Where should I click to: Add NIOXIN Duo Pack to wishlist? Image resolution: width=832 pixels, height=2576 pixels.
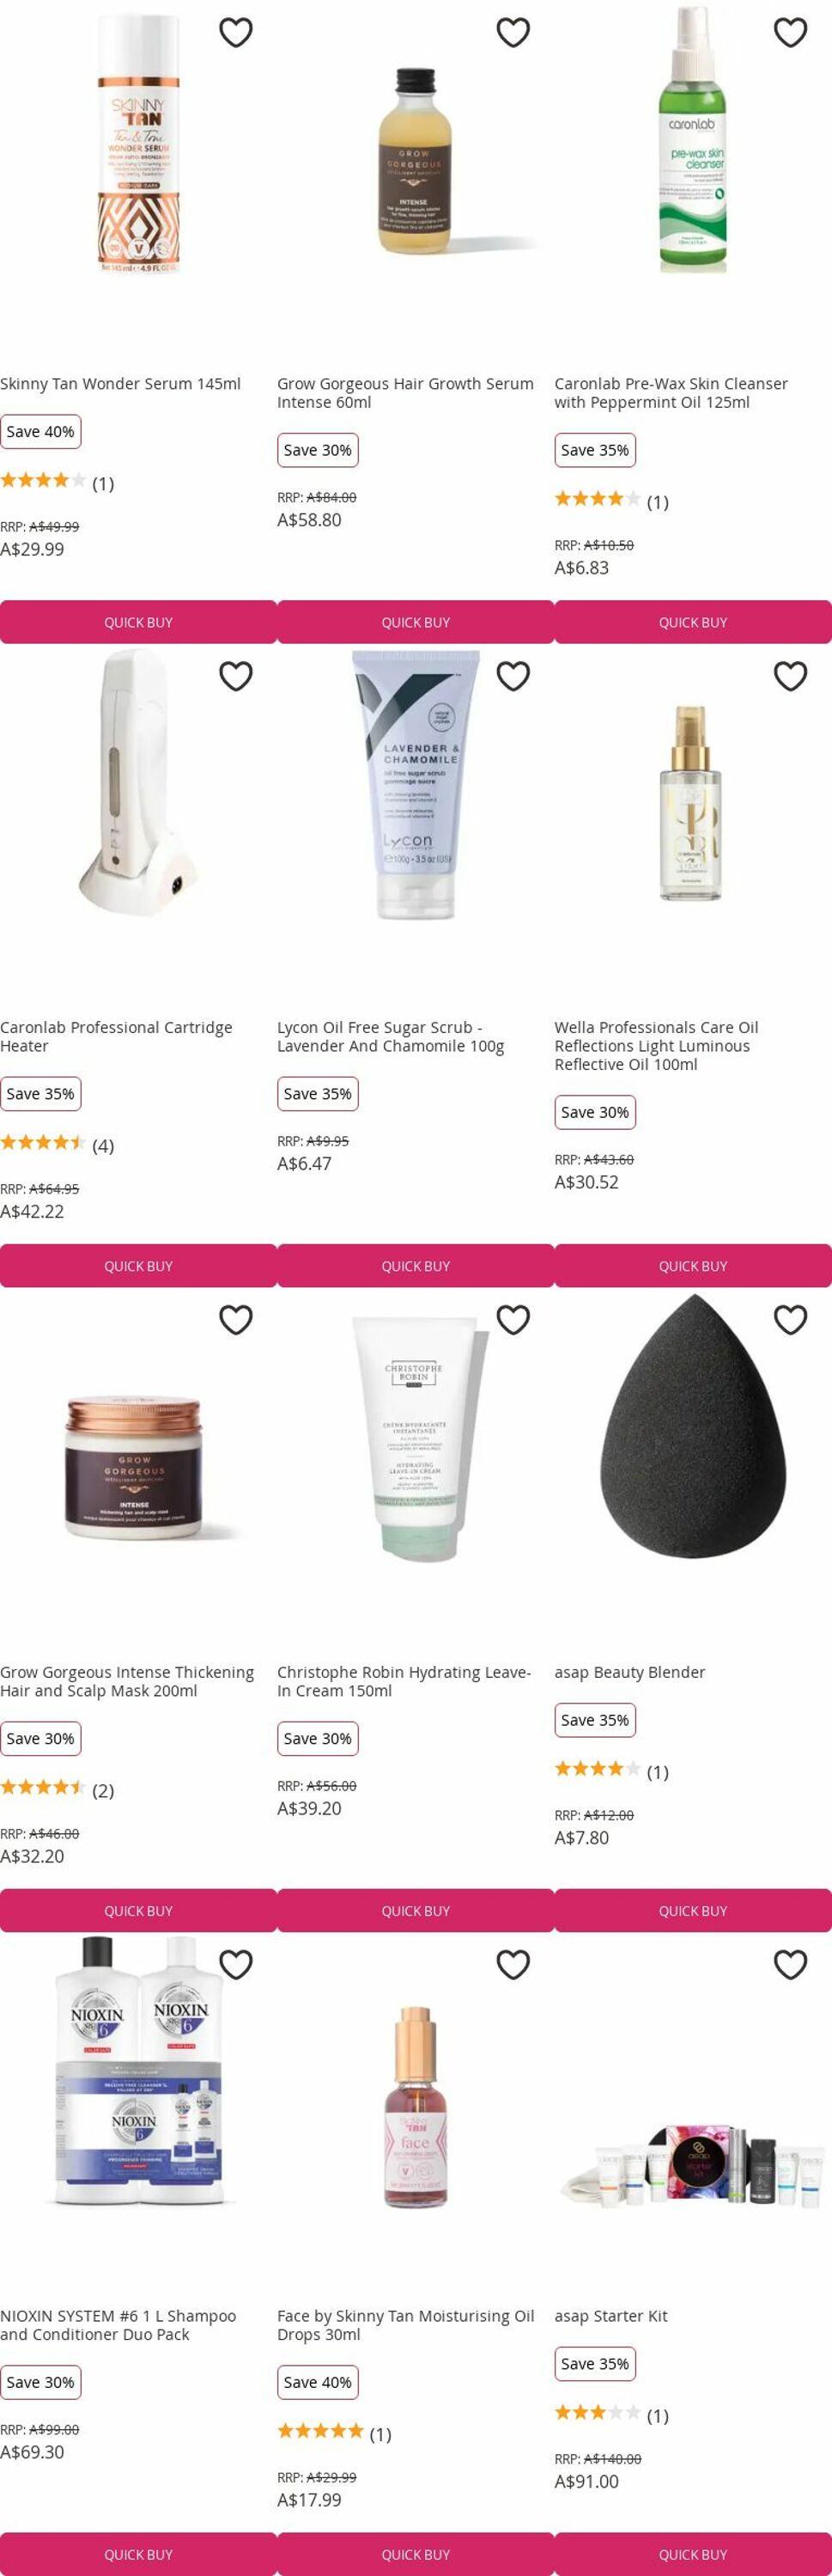pyautogui.click(x=236, y=1965)
